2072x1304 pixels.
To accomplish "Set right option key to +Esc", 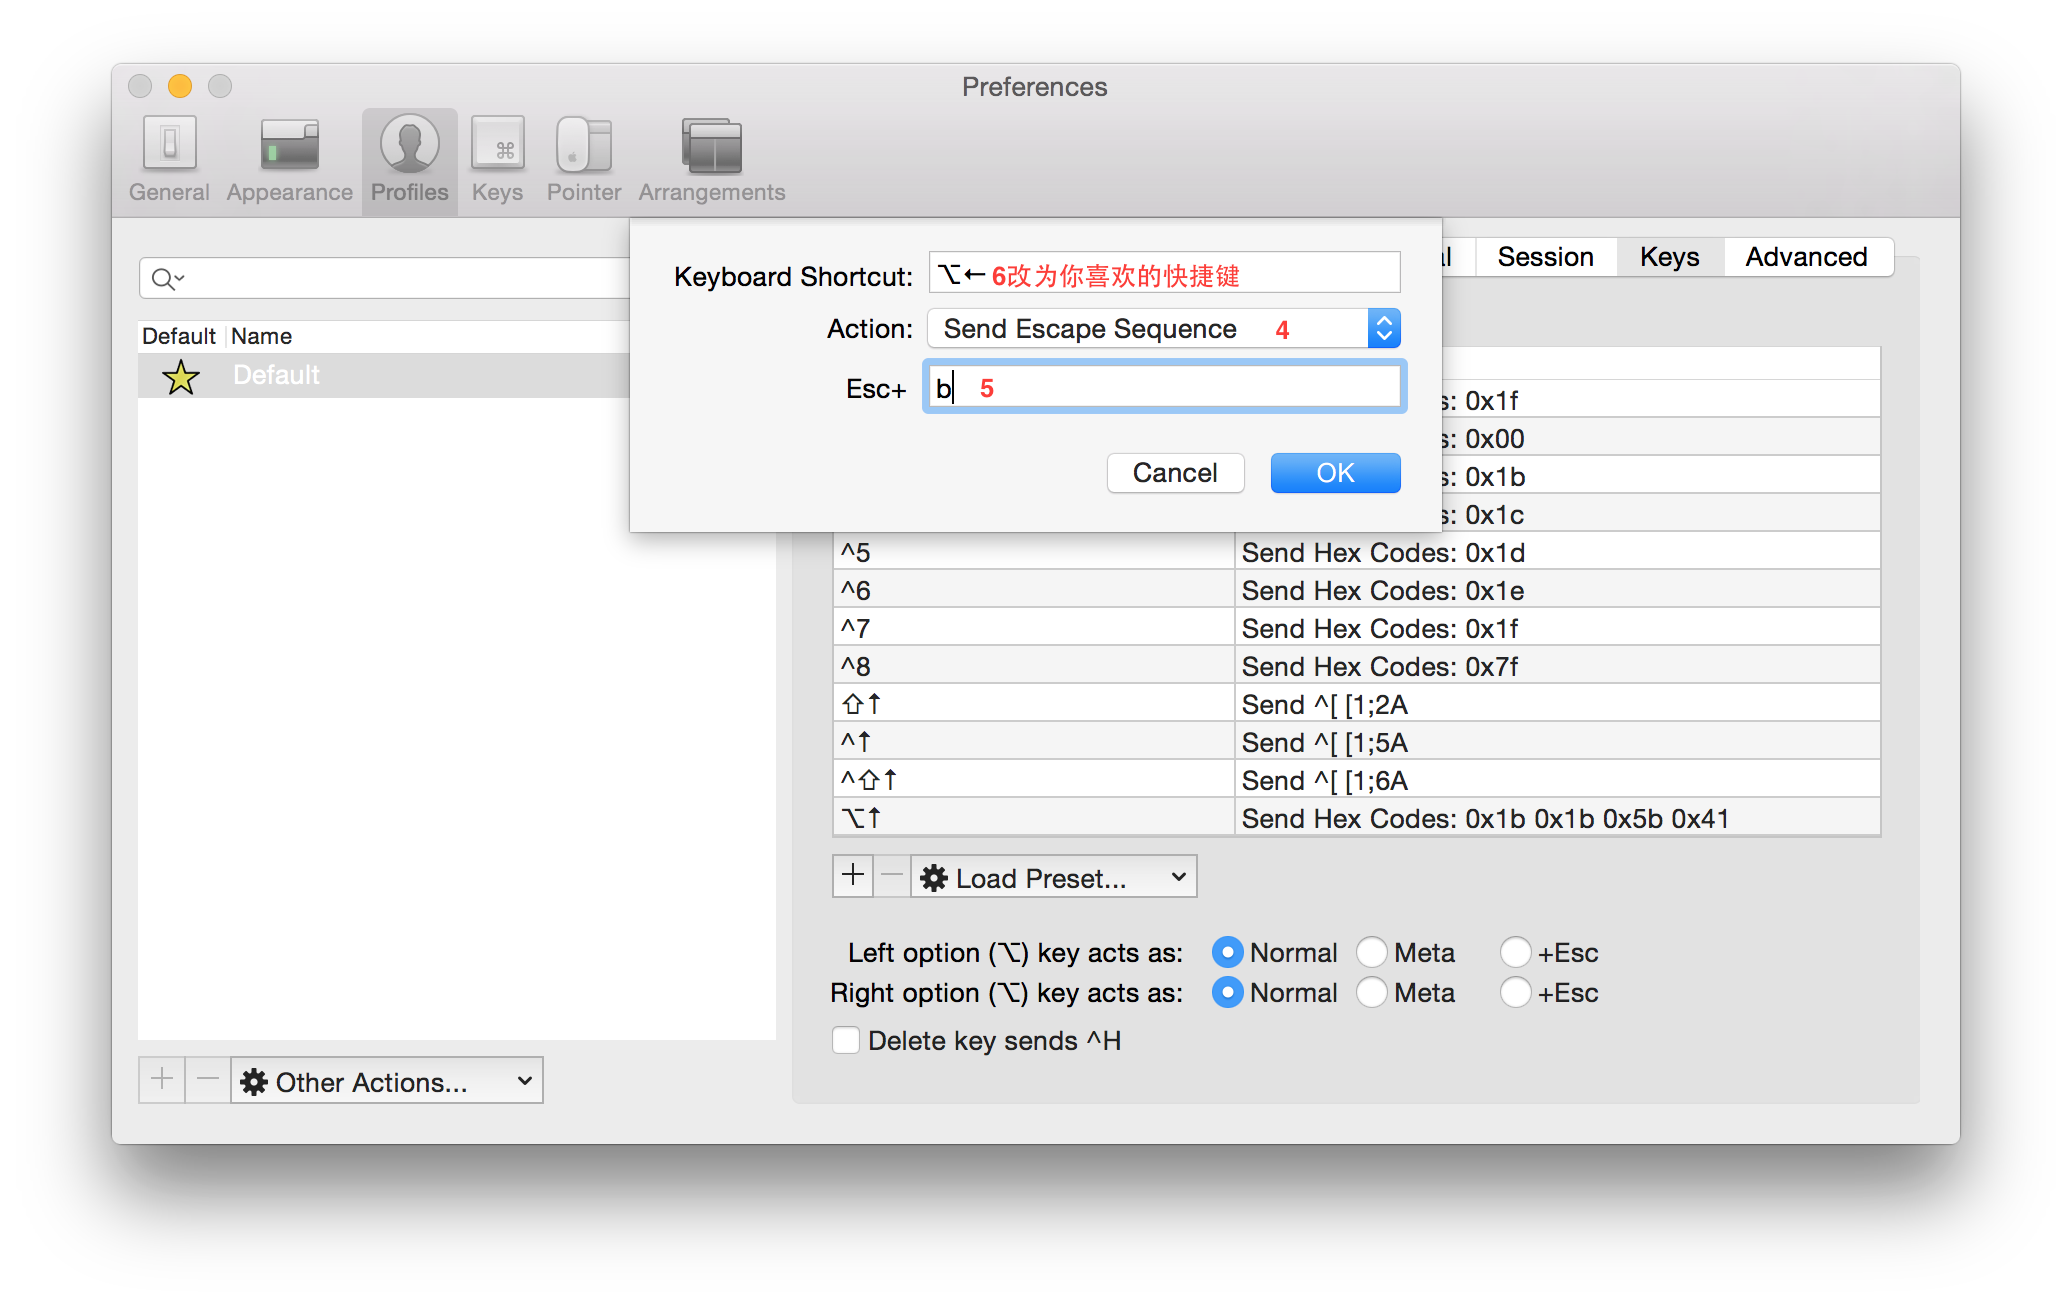I will click(1516, 992).
